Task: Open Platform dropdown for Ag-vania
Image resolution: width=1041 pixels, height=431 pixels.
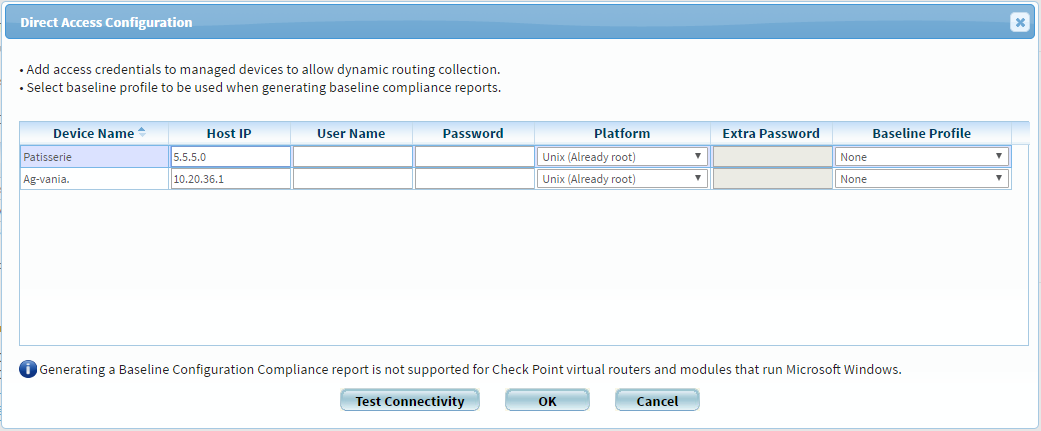Action: tap(622, 179)
